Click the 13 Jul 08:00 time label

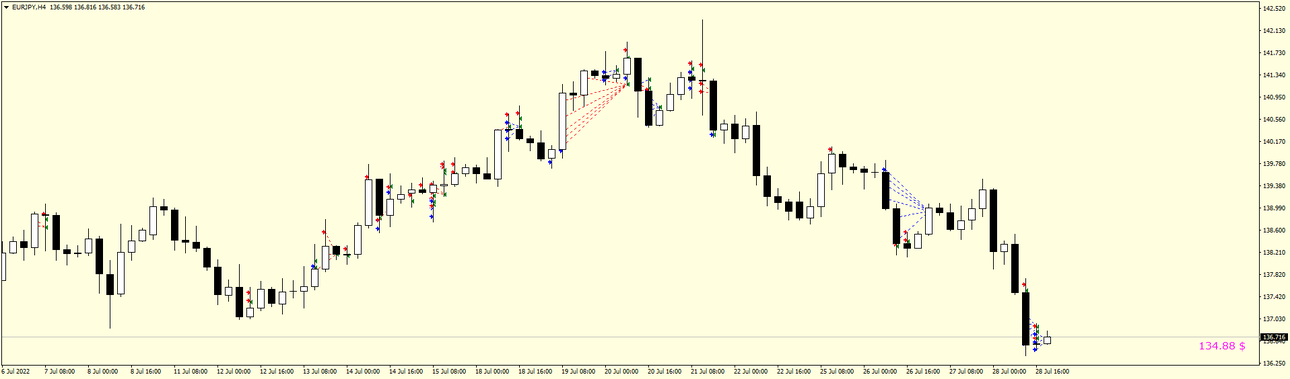[319, 372]
